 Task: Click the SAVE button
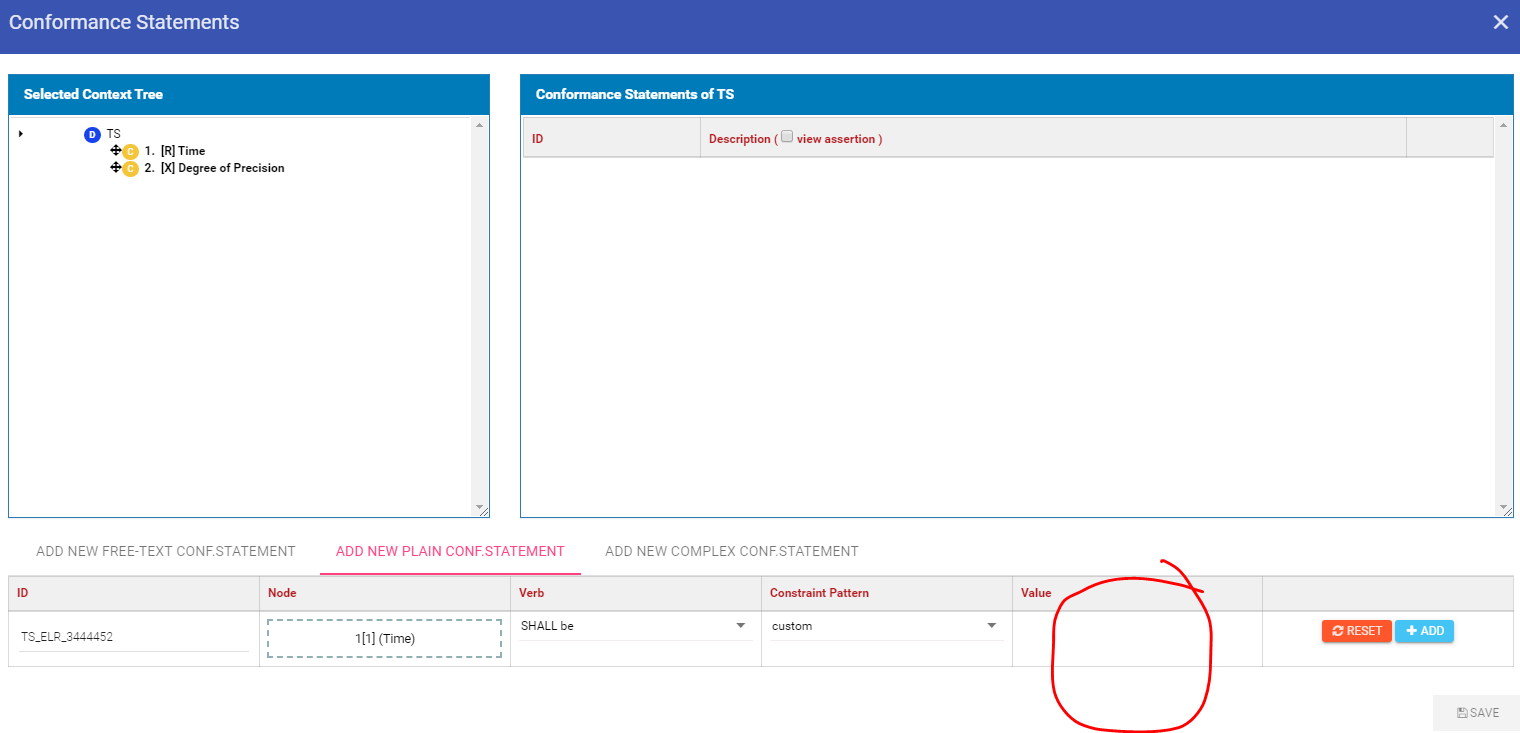(1476, 712)
